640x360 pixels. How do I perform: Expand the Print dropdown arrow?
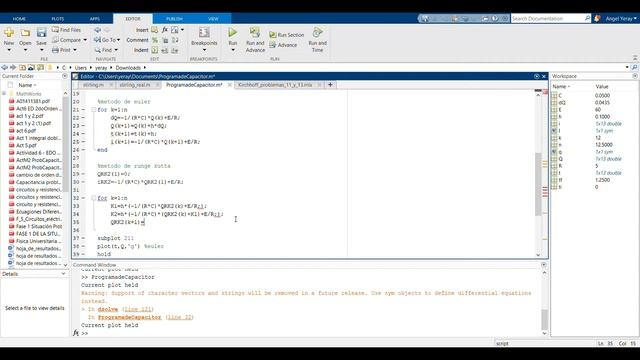click(x=75, y=50)
